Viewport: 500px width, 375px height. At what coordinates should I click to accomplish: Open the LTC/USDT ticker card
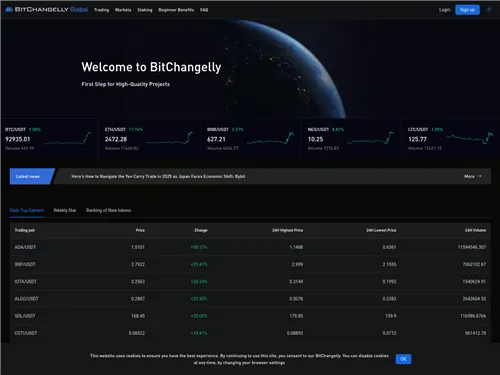click(451, 139)
